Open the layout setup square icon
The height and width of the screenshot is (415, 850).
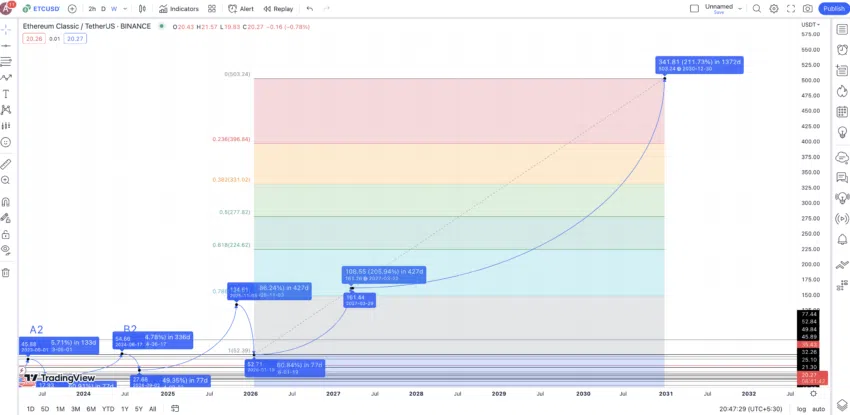coord(694,9)
